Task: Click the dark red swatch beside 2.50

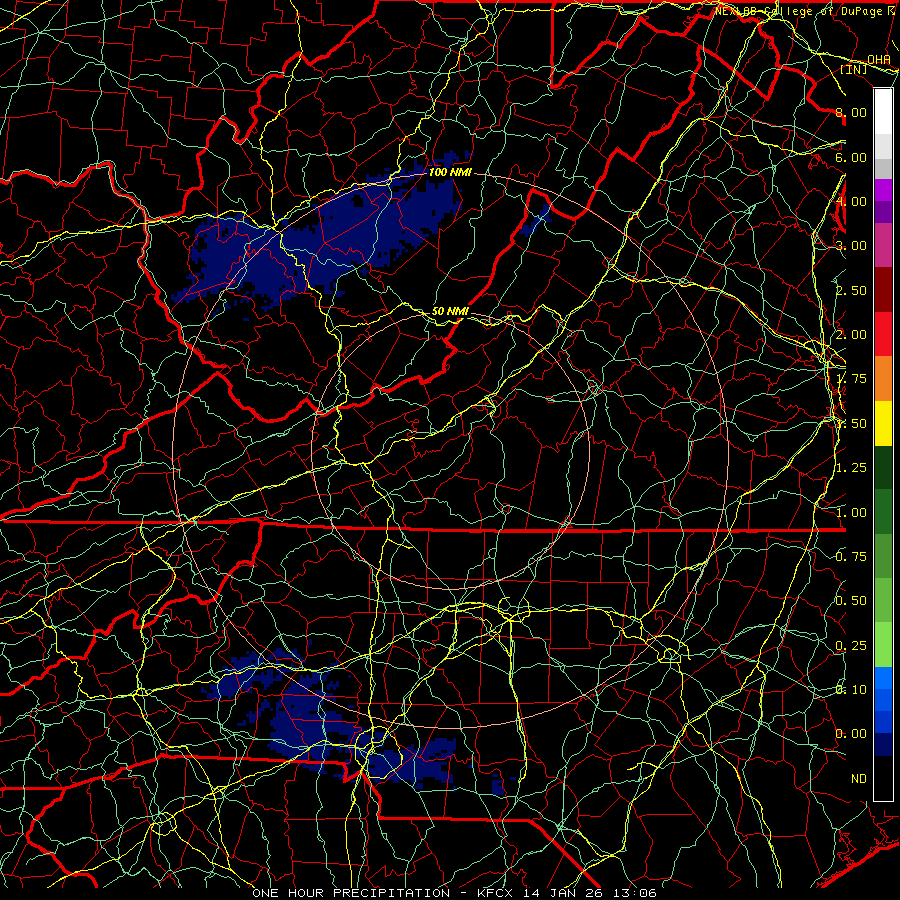Action: coord(883,290)
